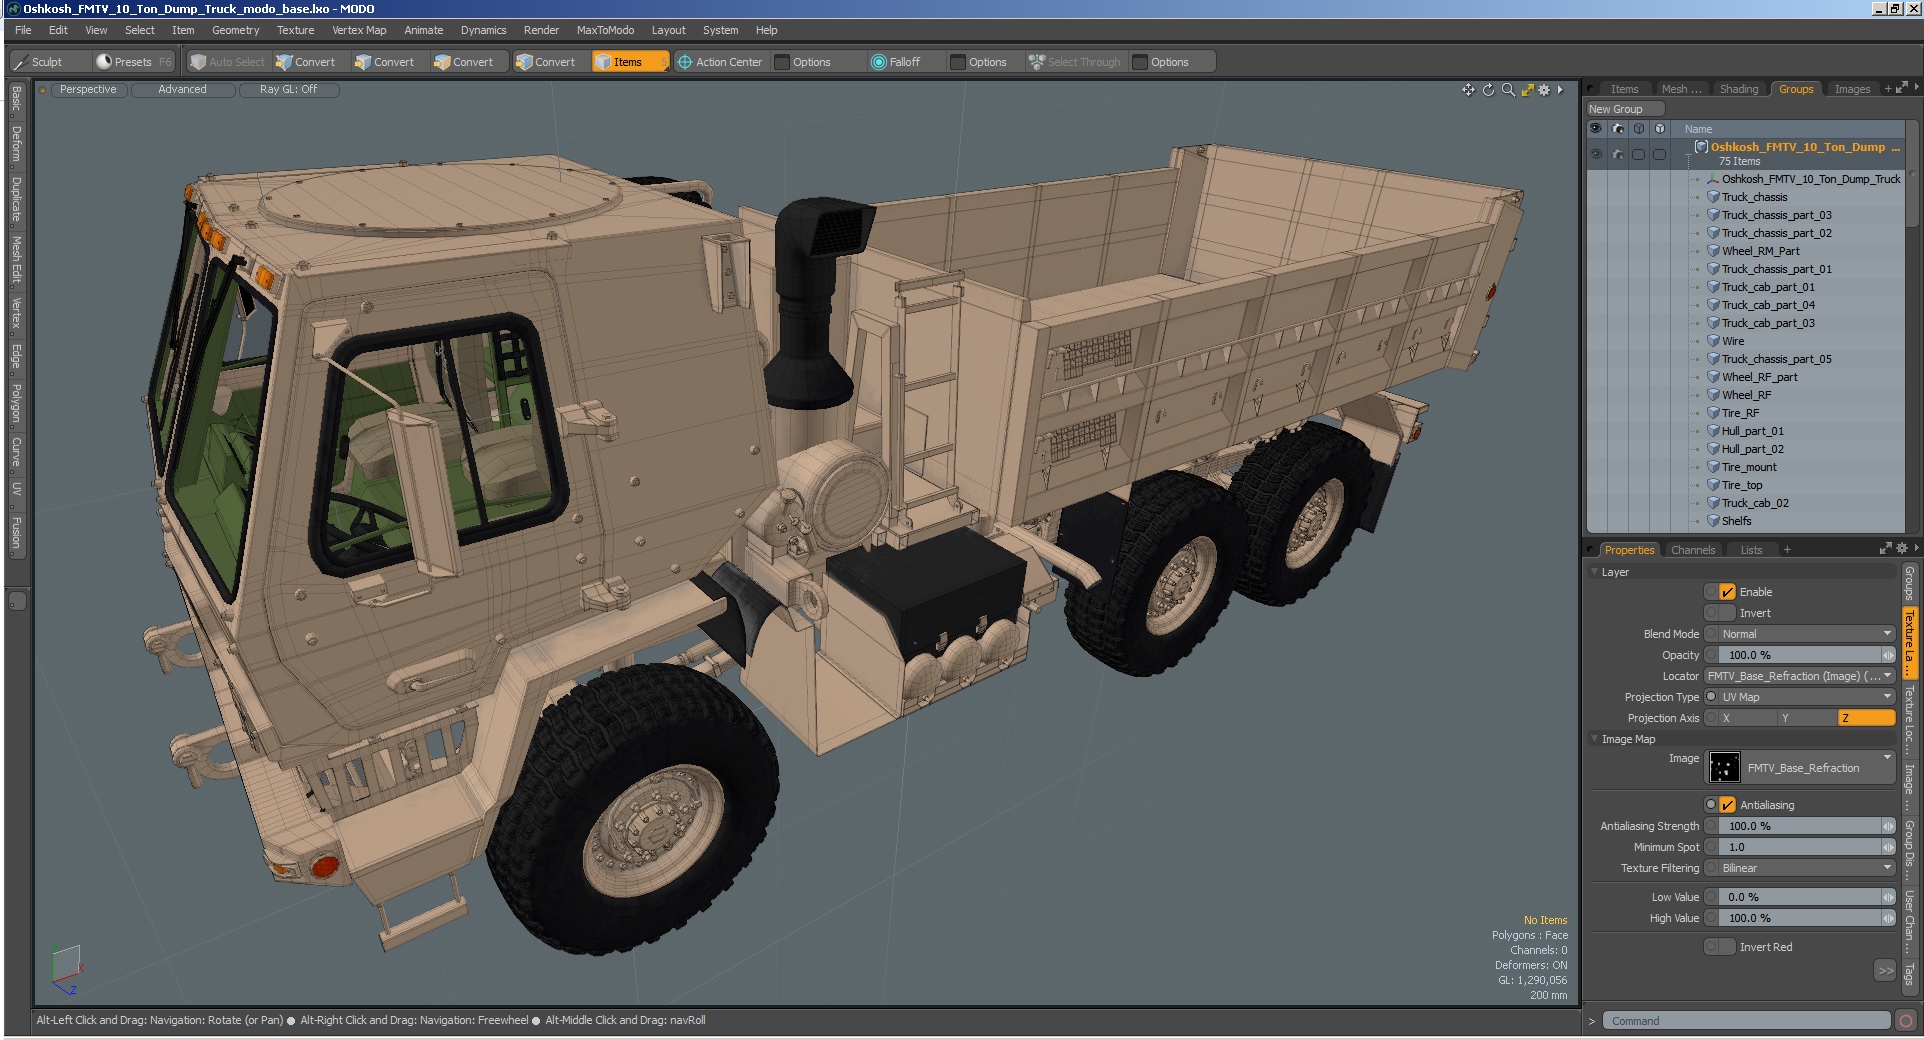Click the Auto Select mode icon
The image size is (1924, 1040).
[198, 62]
